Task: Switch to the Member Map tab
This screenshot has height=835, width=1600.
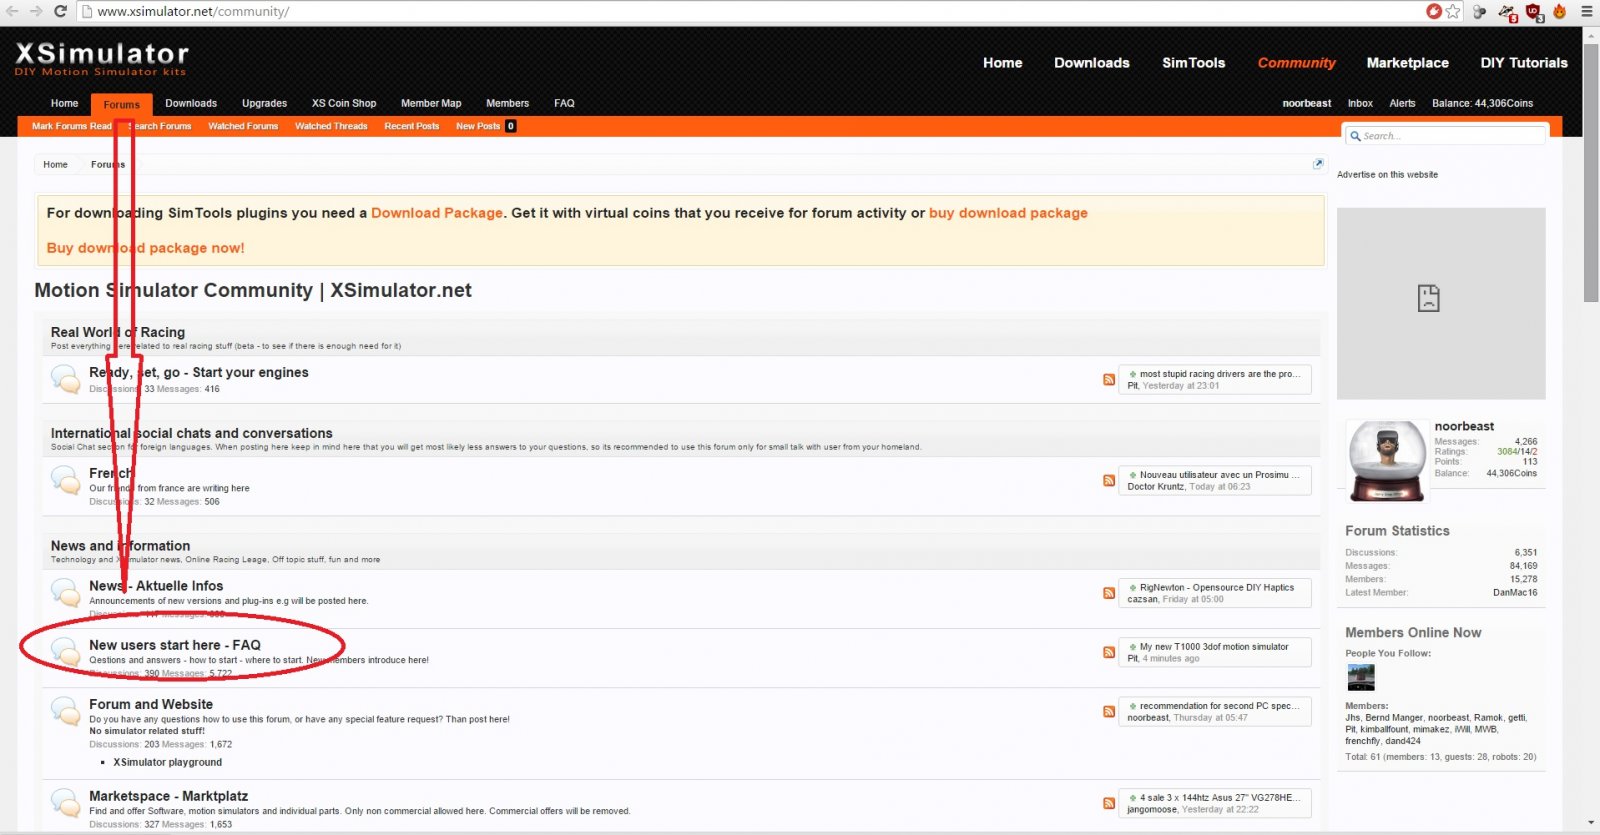Action: tap(431, 104)
